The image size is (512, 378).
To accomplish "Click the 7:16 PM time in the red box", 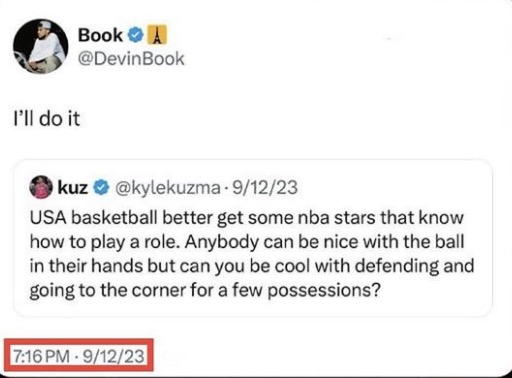I will [41, 356].
